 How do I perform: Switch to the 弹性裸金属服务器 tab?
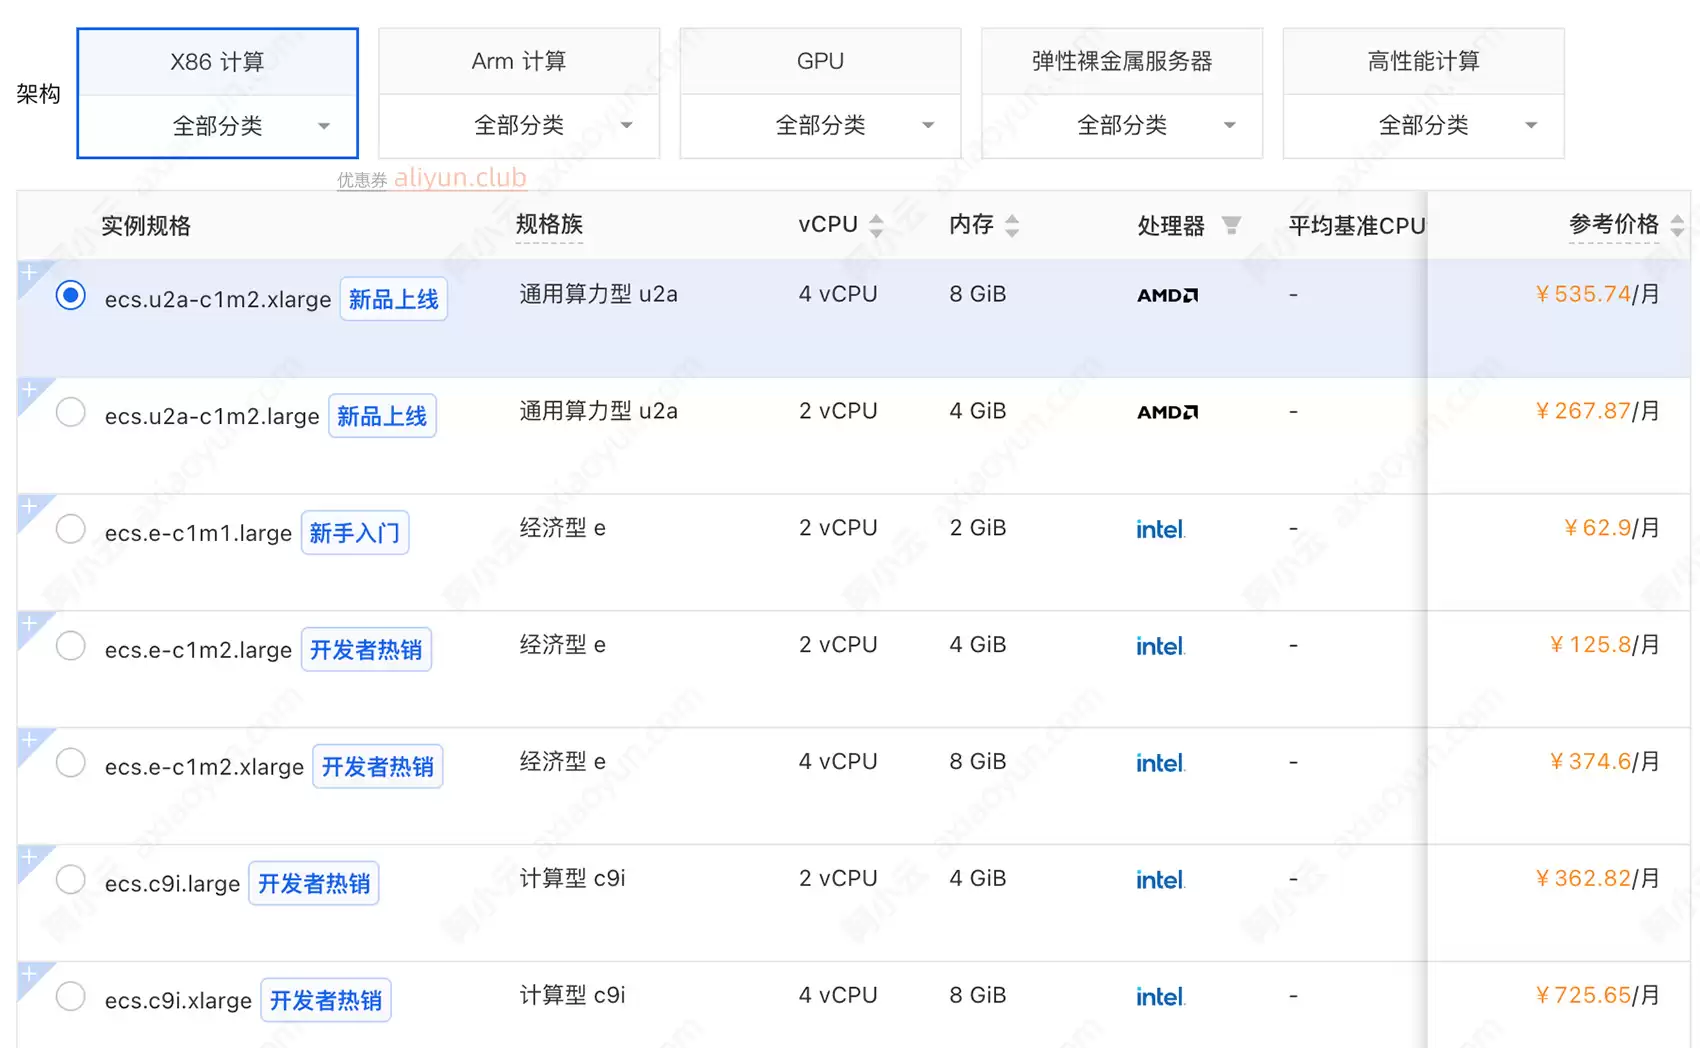1122,61
